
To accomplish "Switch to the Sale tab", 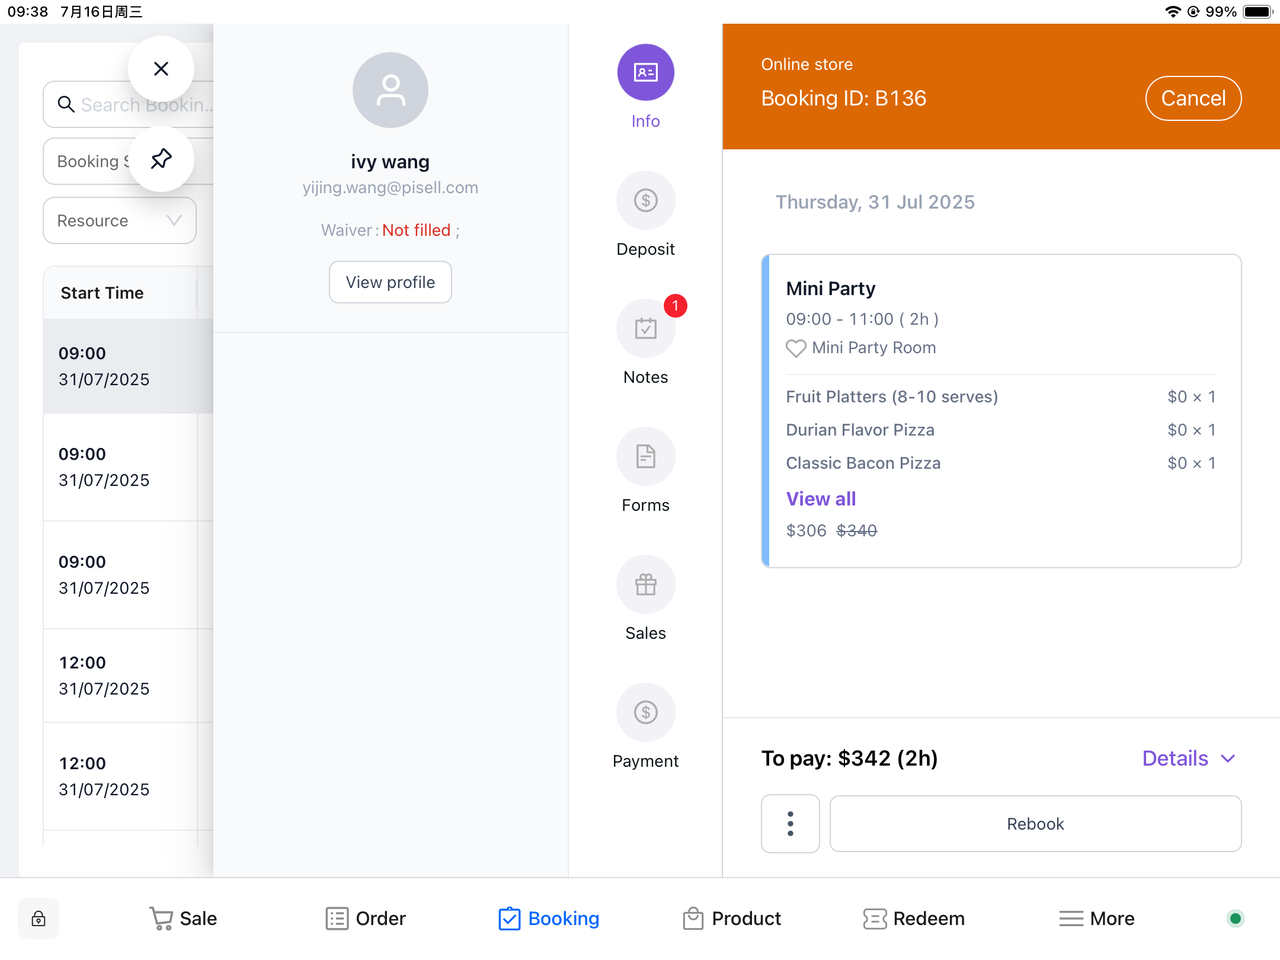I will pyautogui.click(x=183, y=919).
